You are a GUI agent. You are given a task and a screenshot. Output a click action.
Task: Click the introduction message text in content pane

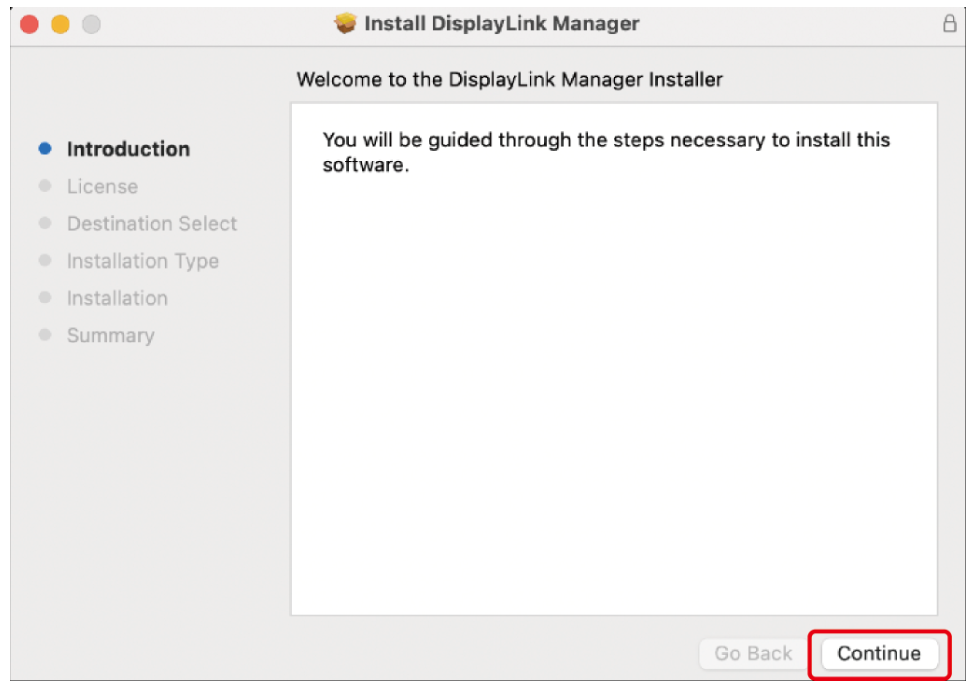coord(606,152)
